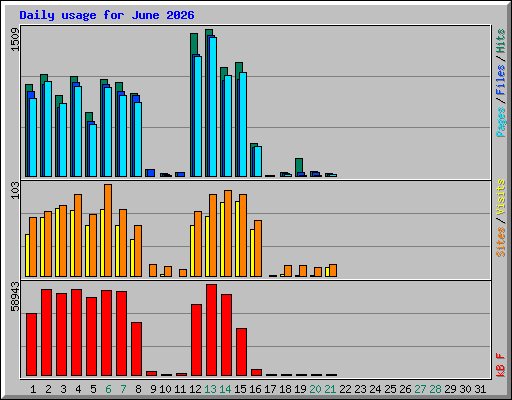Click the red "KB F" legend label
The image size is (512, 400).
pos(500,365)
